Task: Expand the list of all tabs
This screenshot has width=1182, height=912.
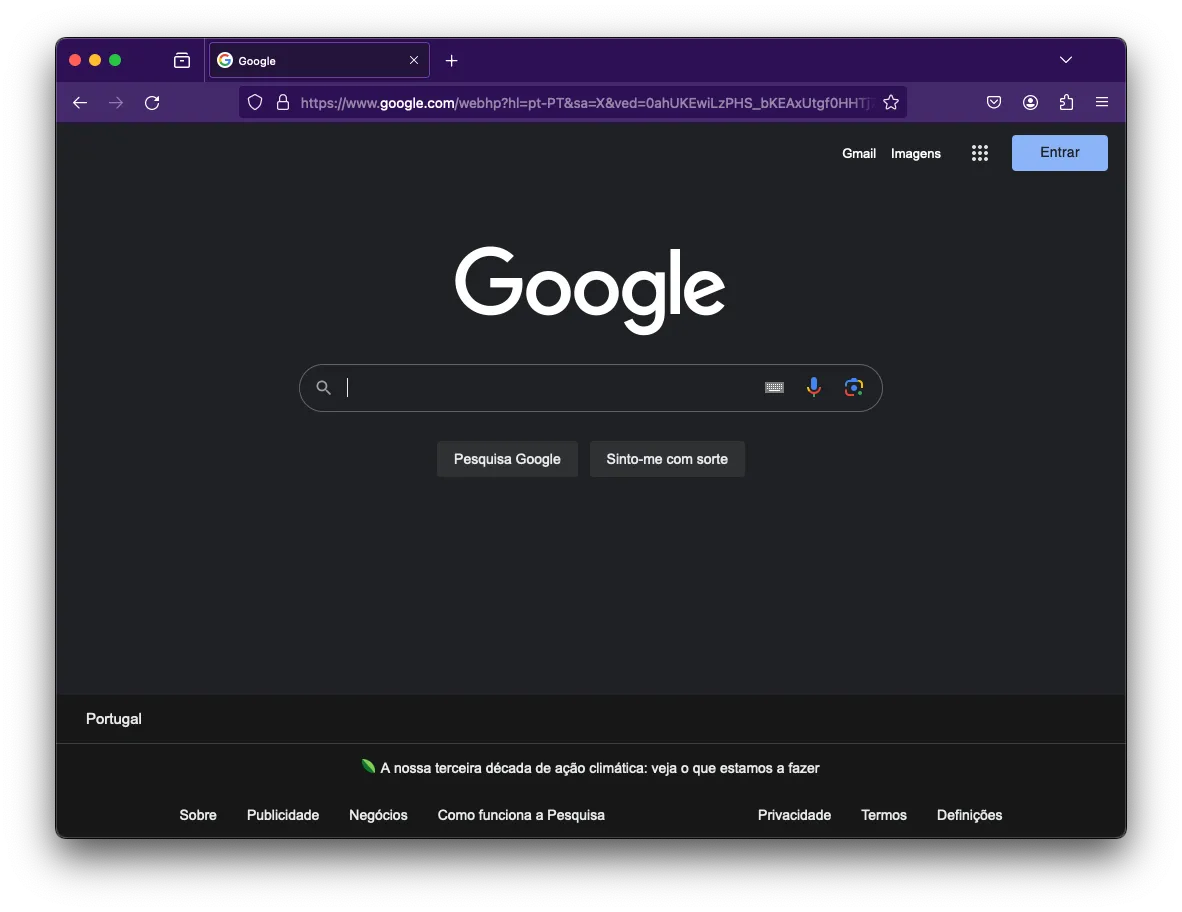Action: pyautogui.click(x=1065, y=60)
